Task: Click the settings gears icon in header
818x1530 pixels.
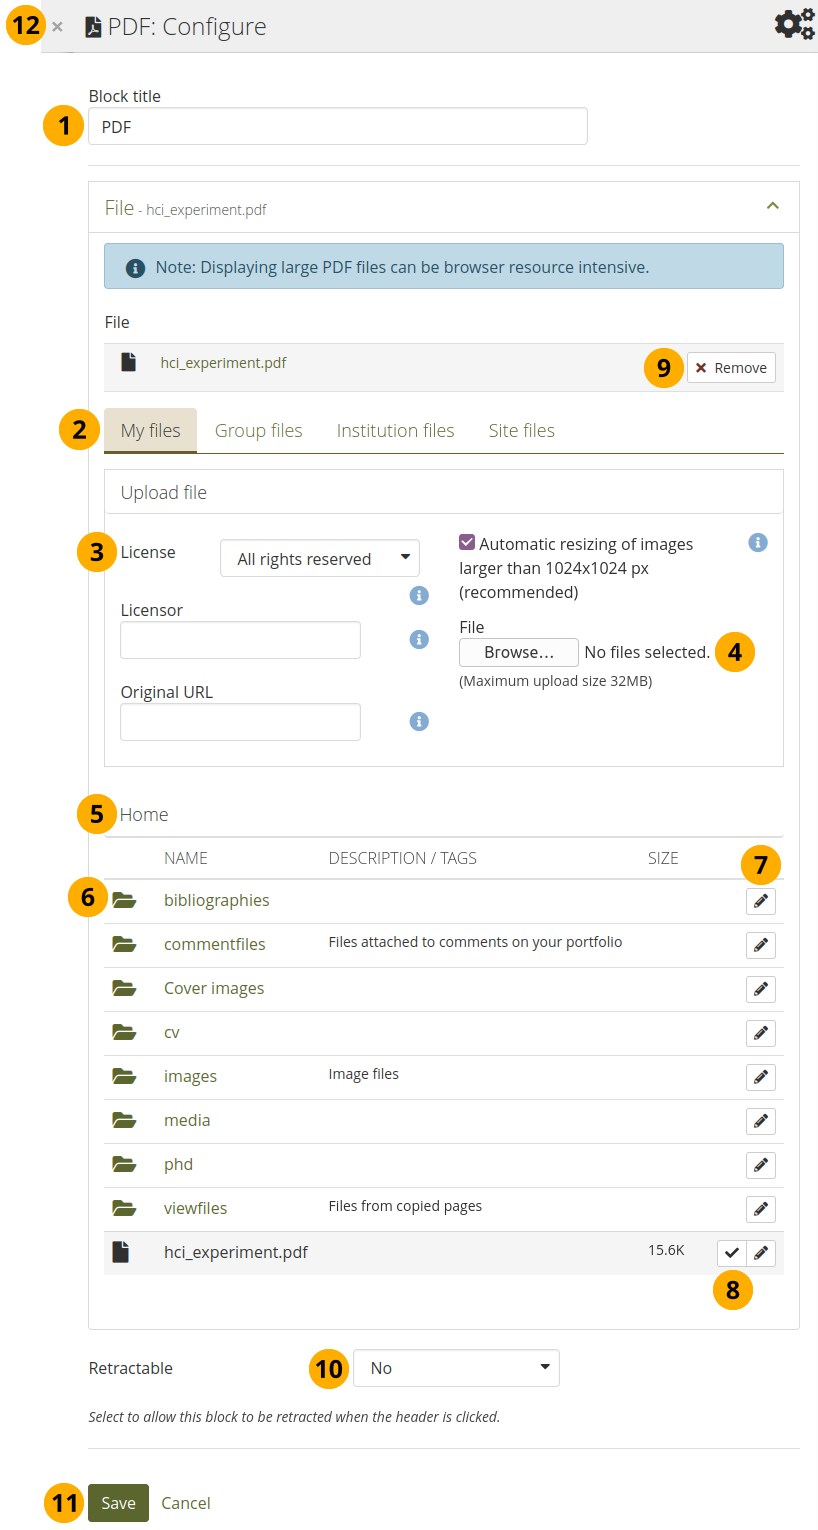Action: [x=794, y=24]
